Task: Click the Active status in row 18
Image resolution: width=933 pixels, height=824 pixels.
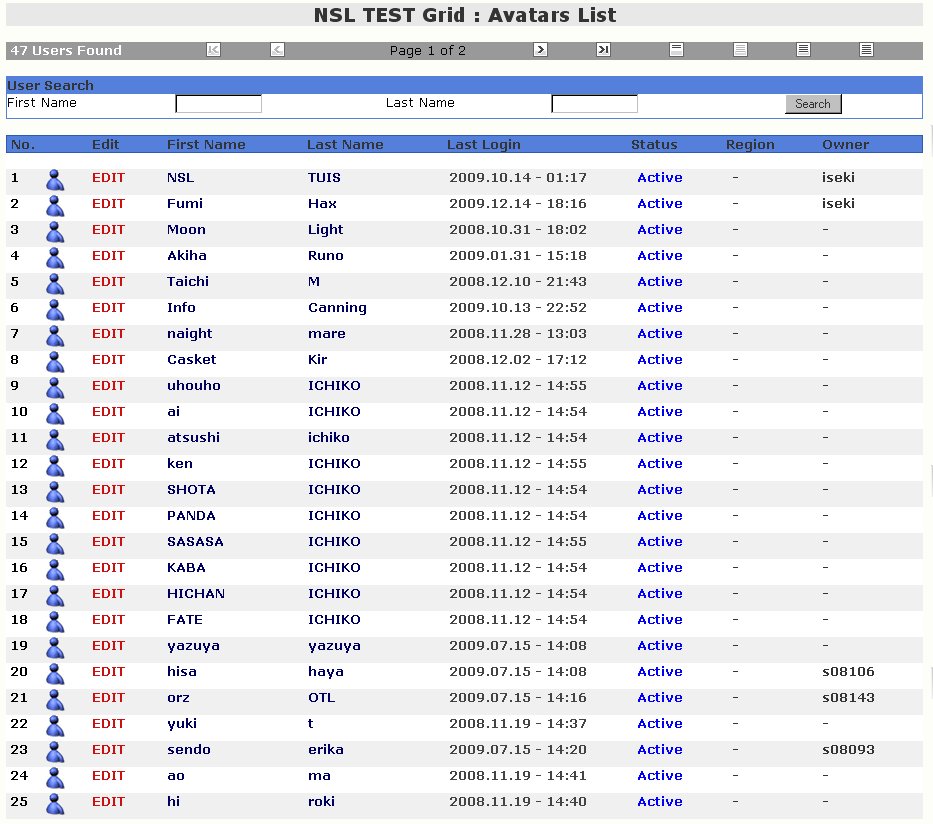Action: coord(659,620)
